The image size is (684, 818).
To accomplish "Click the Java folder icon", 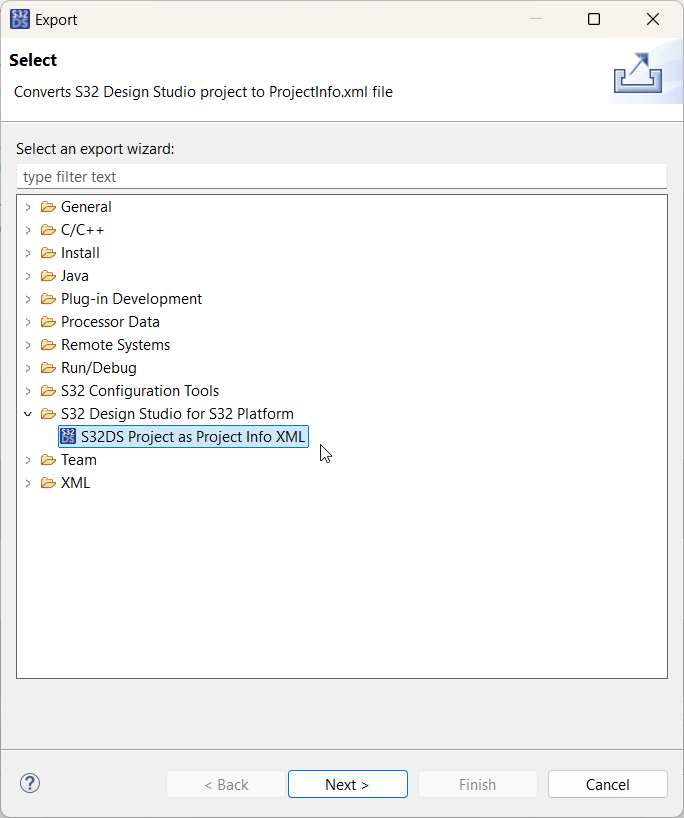I will click(x=48, y=276).
